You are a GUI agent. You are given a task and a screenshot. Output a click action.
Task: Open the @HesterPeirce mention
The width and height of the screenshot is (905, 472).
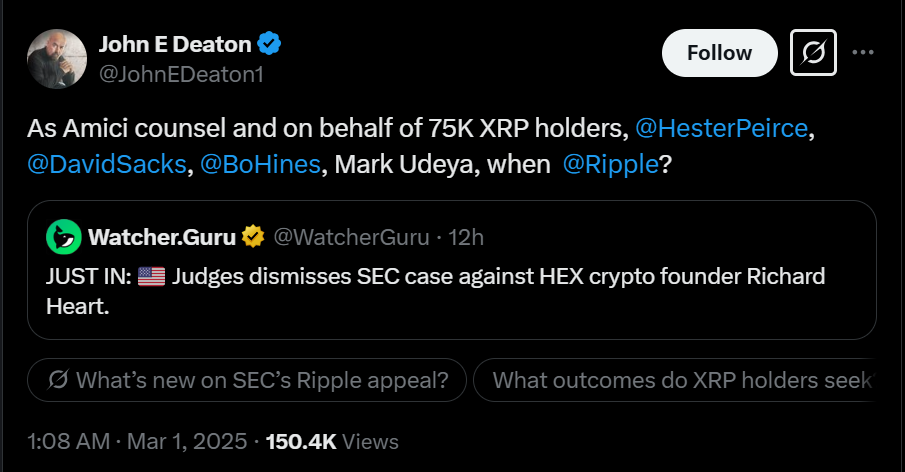(x=721, y=128)
